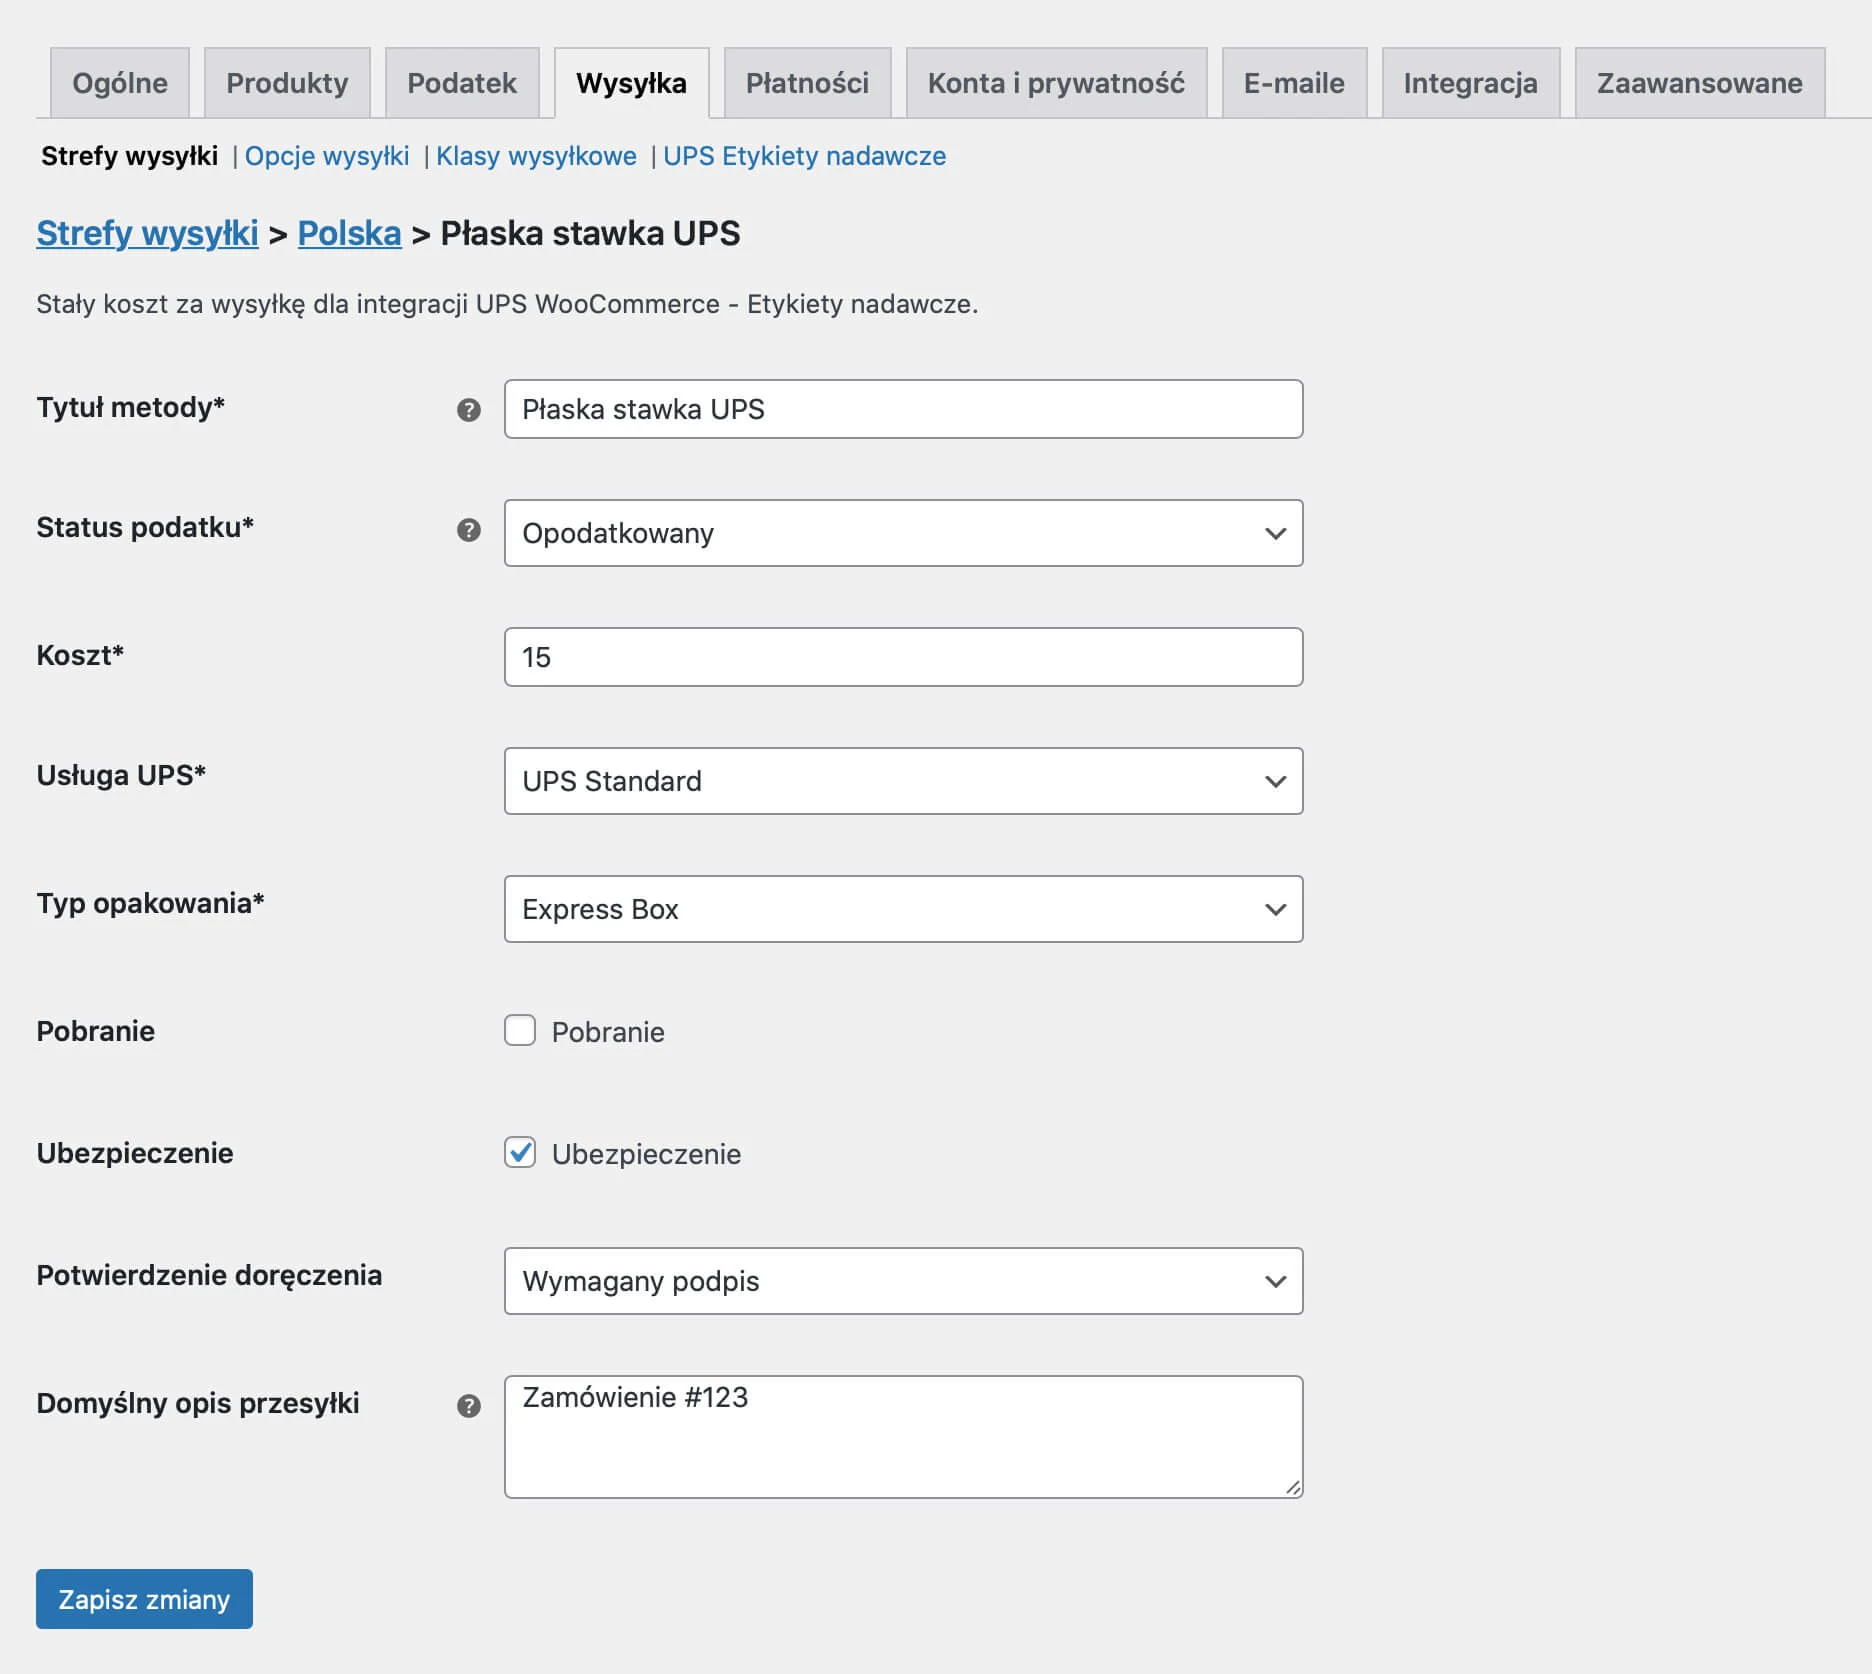This screenshot has width=1872, height=1674.
Task: Switch to Konta i prywatność tab
Action: (x=1056, y=83)
